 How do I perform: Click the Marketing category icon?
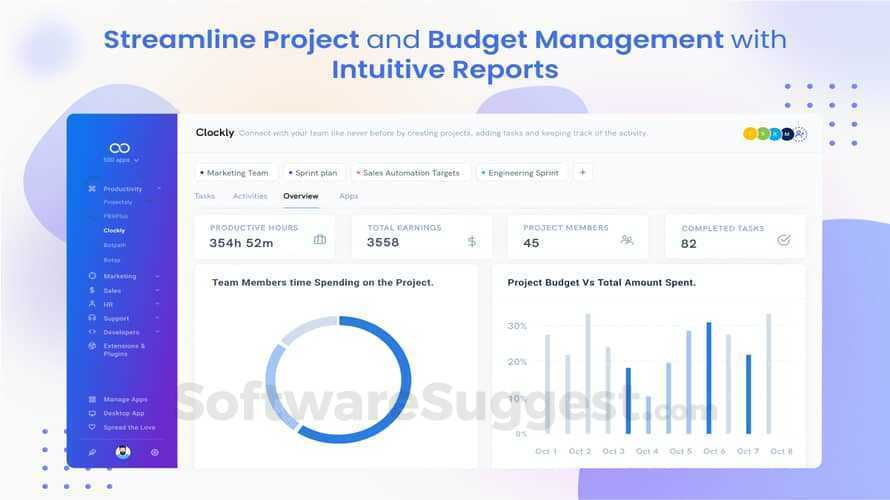point(92,276)
